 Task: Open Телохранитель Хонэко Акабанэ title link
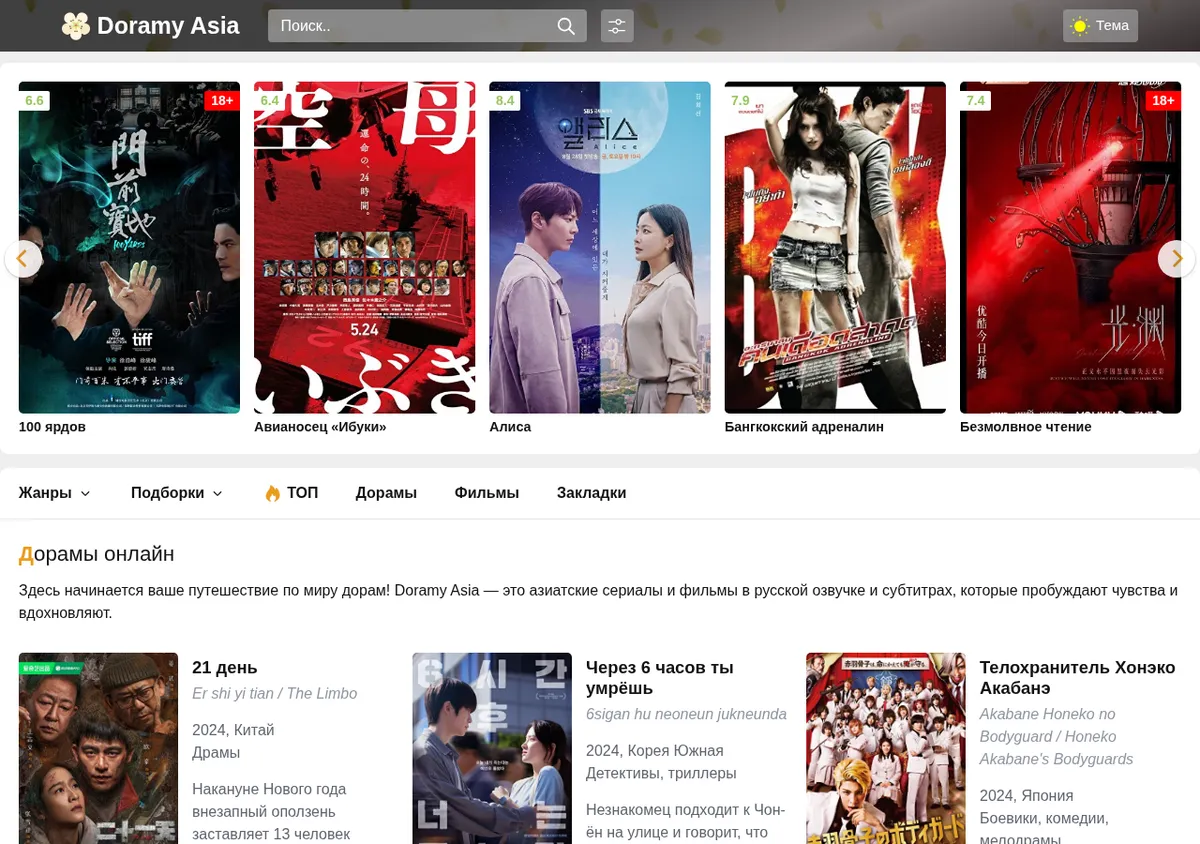pos(1077,678)
